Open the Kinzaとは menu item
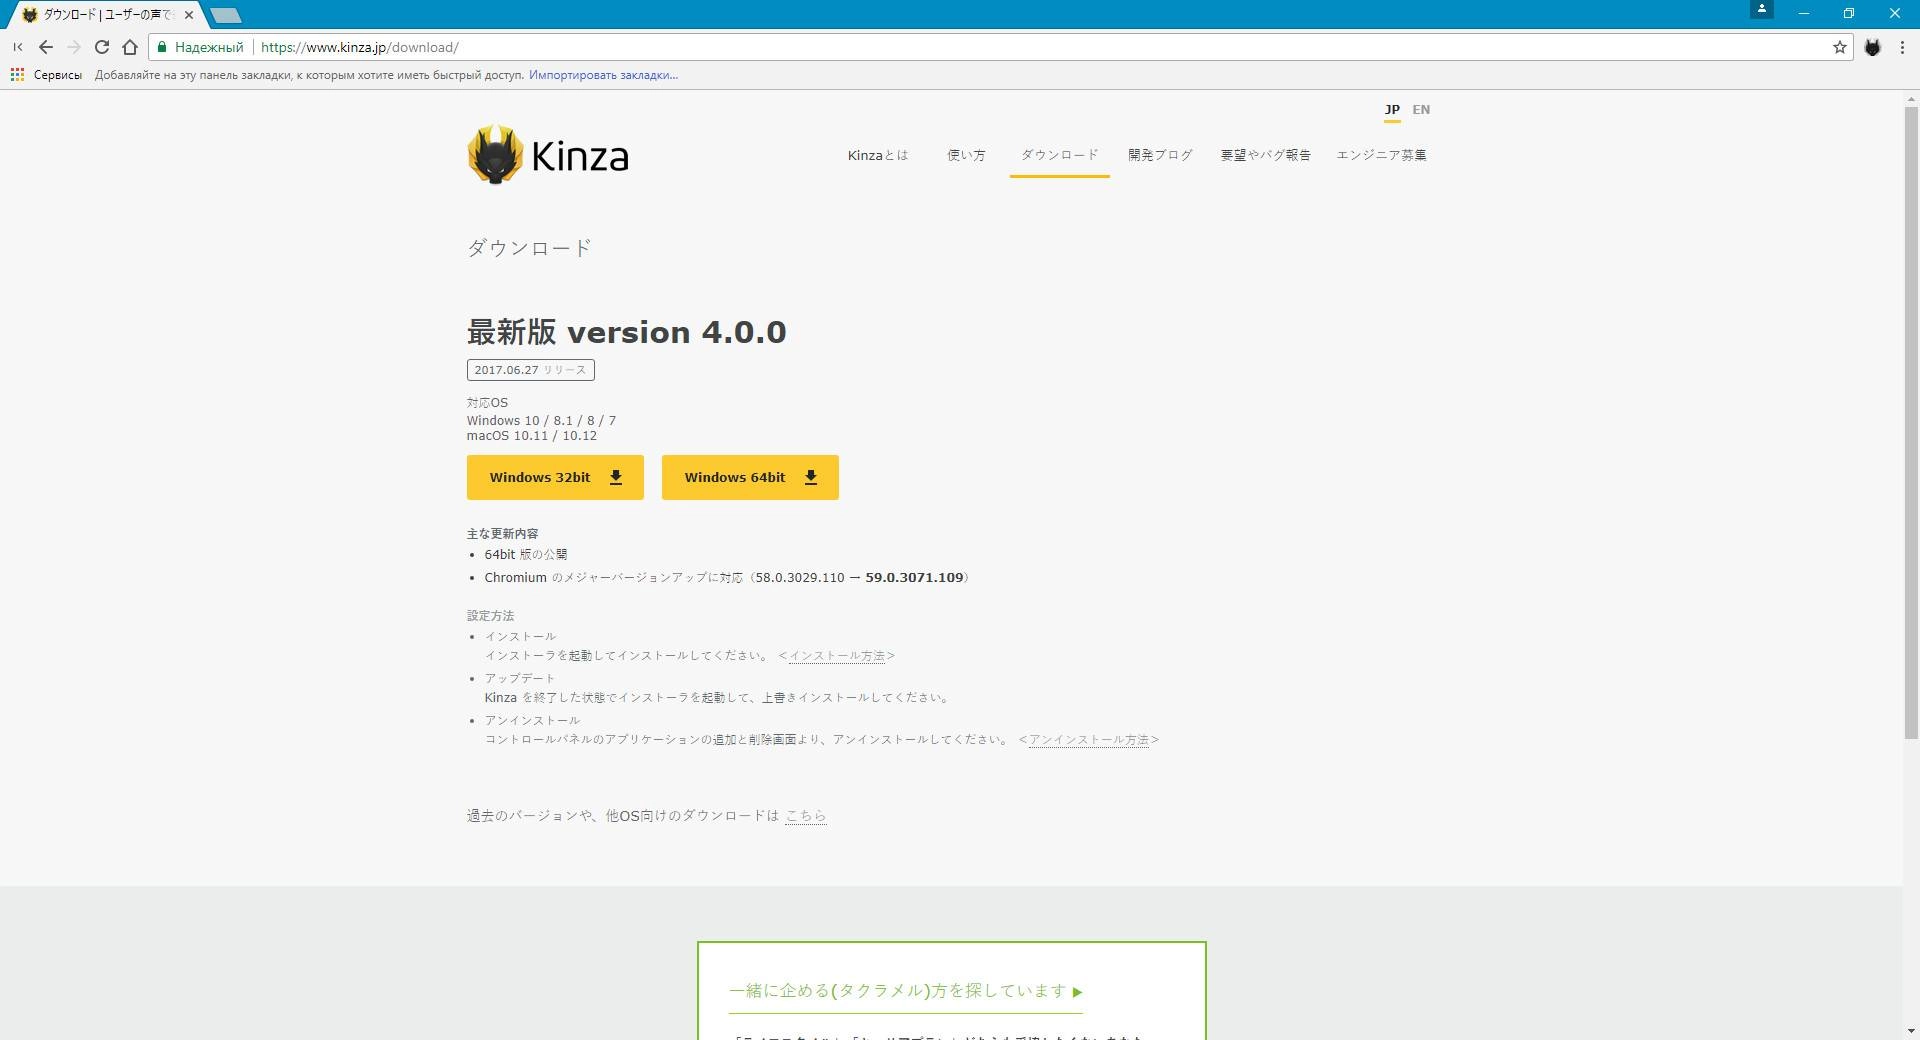The width and height of the screenshot is (1920, 1040). [878, 155]
